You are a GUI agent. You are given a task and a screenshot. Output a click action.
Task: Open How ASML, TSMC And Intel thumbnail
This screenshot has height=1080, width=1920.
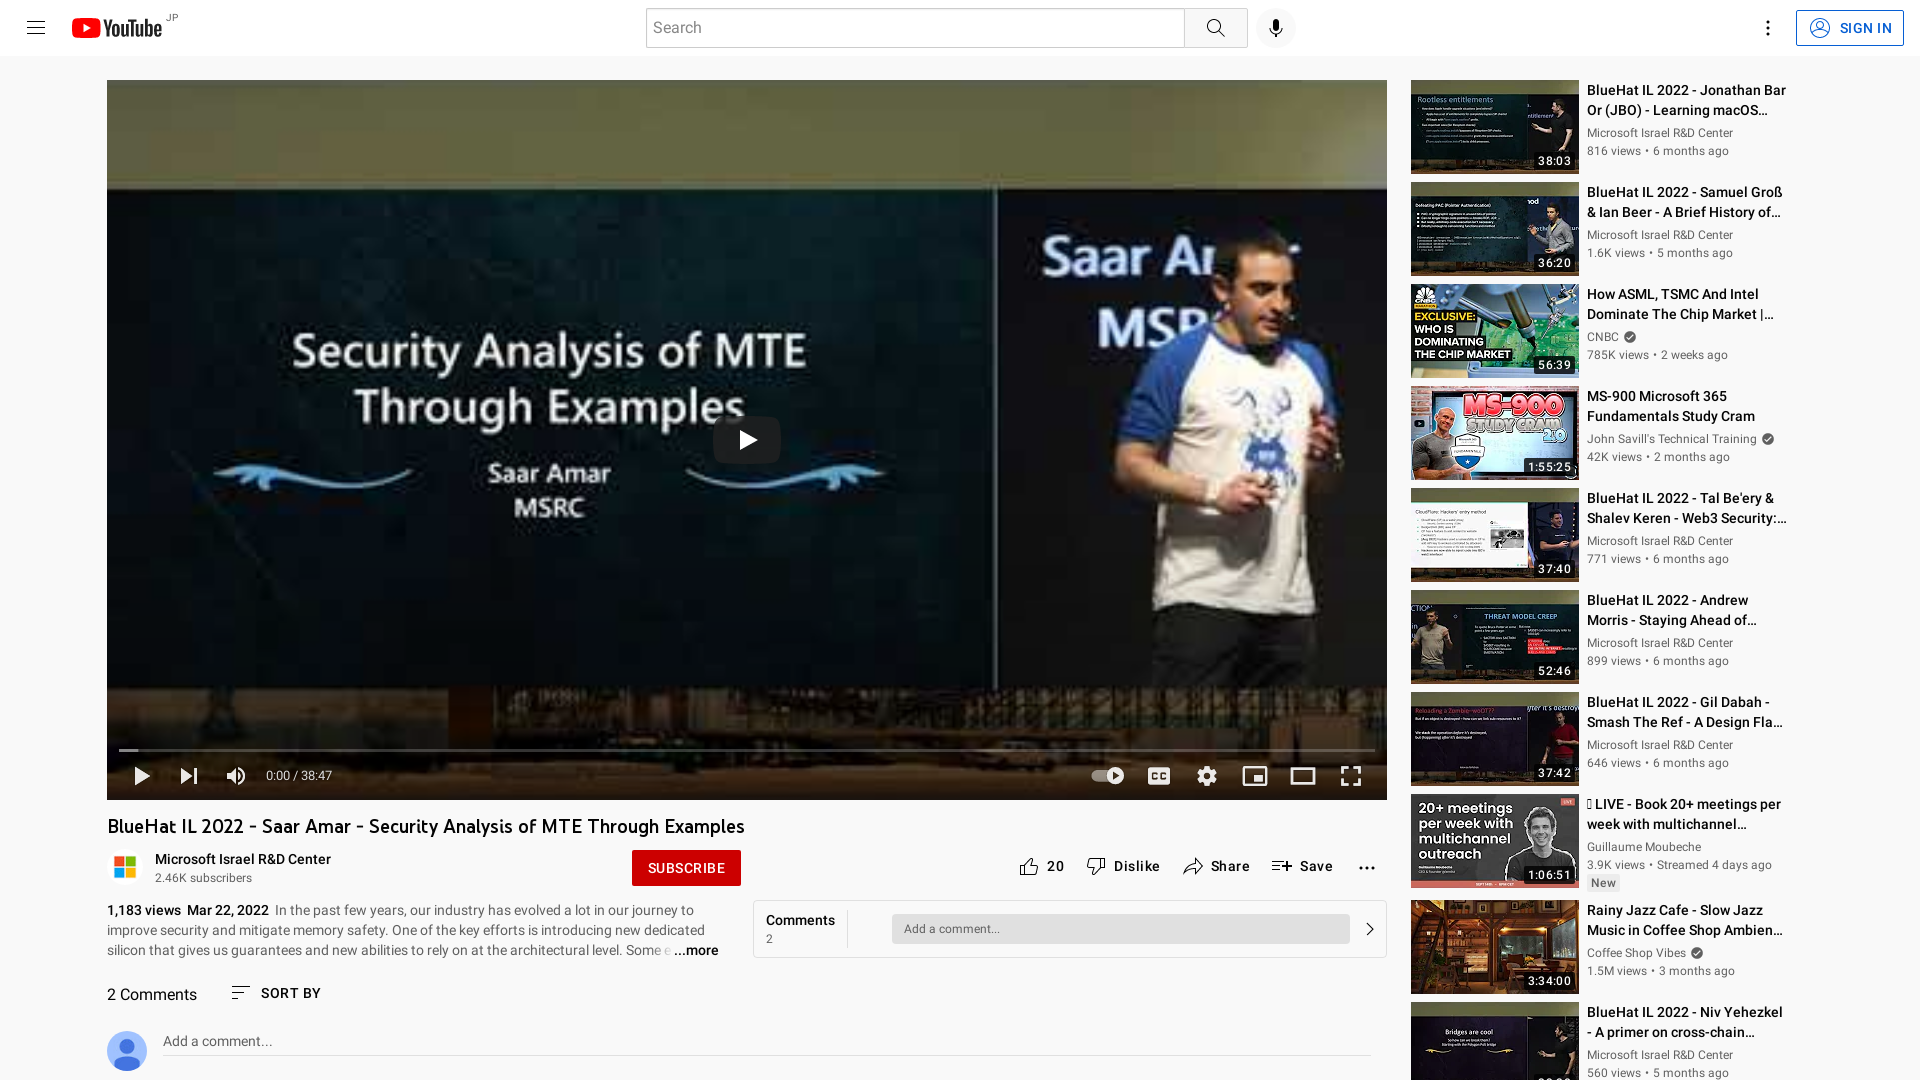click(1494, 331)
